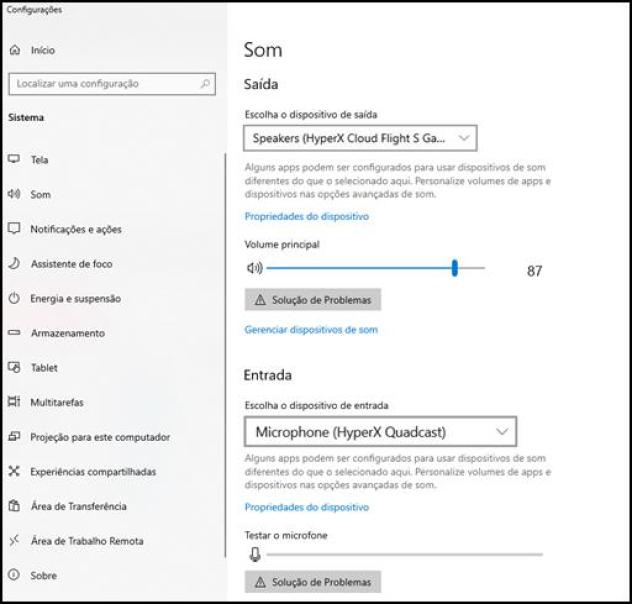Image resolution: width=632 pixels, height=604 pixels.
Task: Open the Microphone HyperX Quadcast dropdown
Action: (x=380, y=432)
